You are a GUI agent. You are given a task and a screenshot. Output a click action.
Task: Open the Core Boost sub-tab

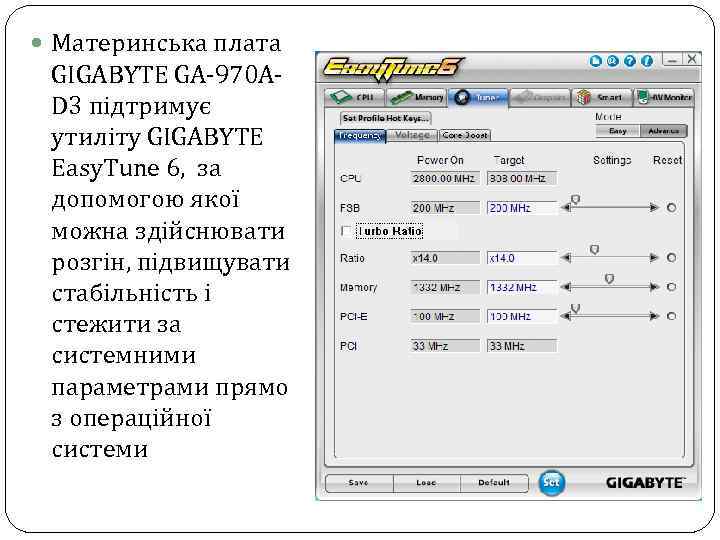point(465,135)
